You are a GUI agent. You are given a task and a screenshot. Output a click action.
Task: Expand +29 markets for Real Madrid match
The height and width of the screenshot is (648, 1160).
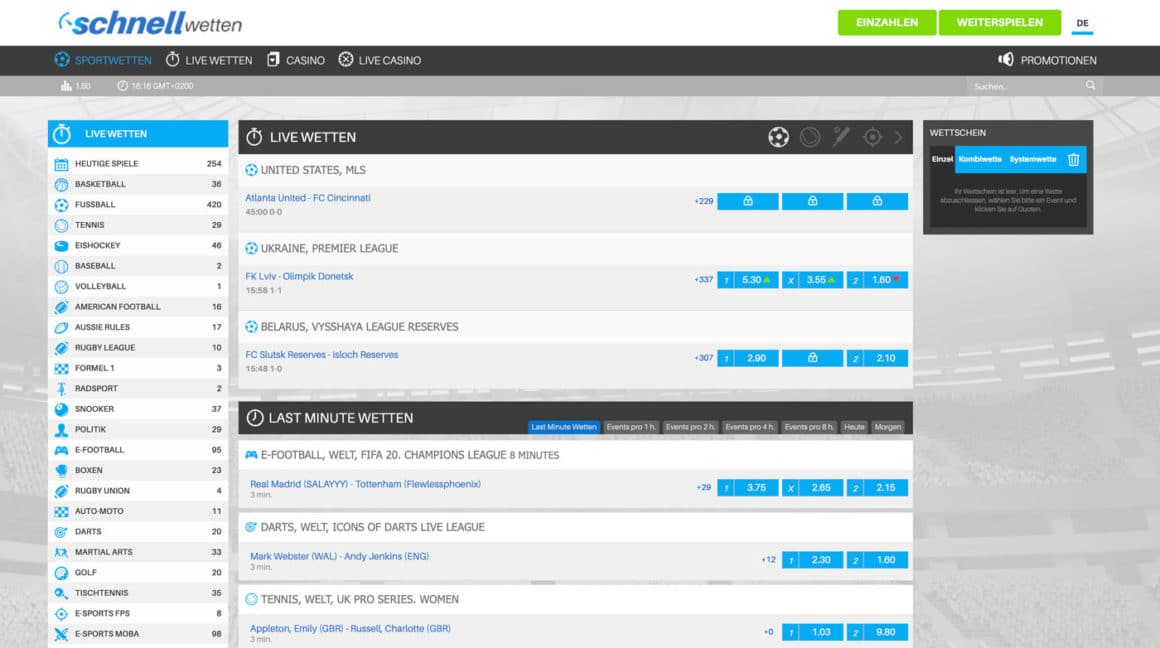pyautogui.click(x=704, y=487)
